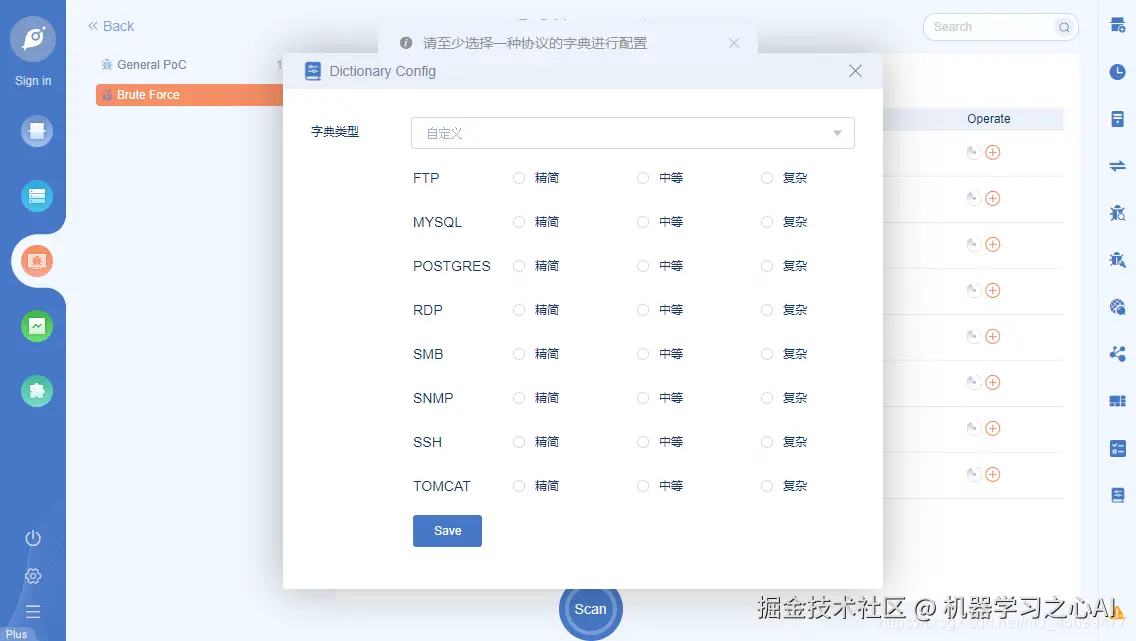Click the clock history icon on right sidebar
Screen dimensions: 1136x641
tap(1118, 72)
